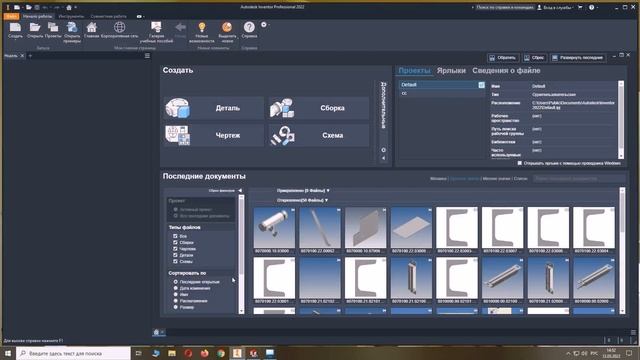
Task: Sort recent documents by Имя
Action: click(x=176, y=294)
